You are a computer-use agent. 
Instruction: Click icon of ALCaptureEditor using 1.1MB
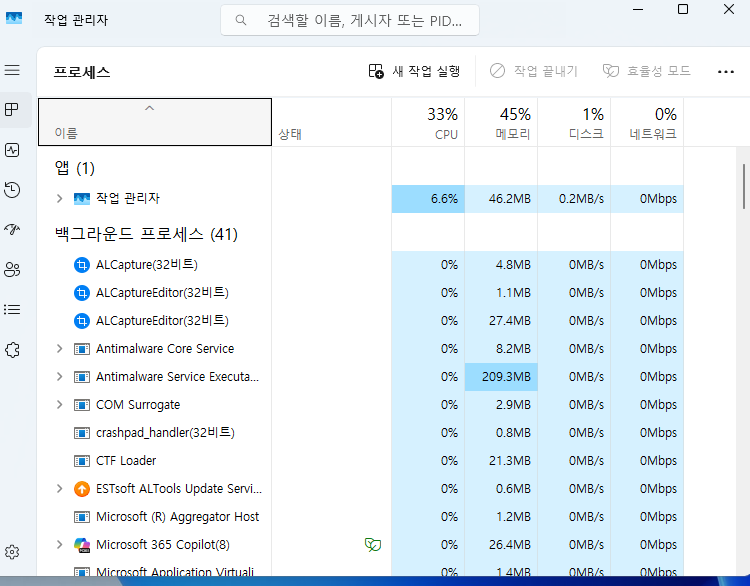(82, 293)
